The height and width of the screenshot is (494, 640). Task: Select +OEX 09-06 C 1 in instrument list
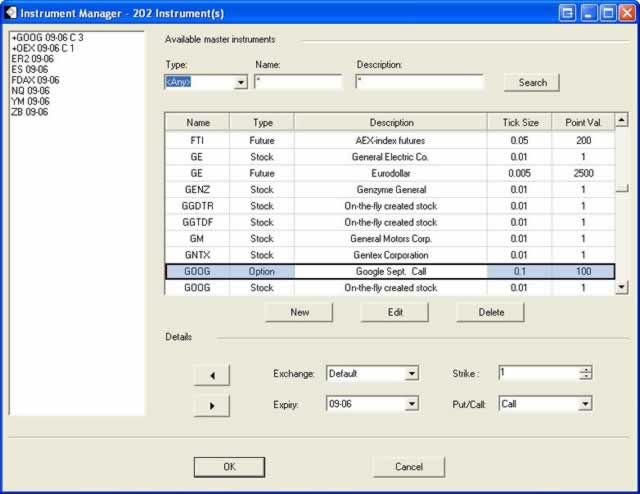(x=43, y=48)
